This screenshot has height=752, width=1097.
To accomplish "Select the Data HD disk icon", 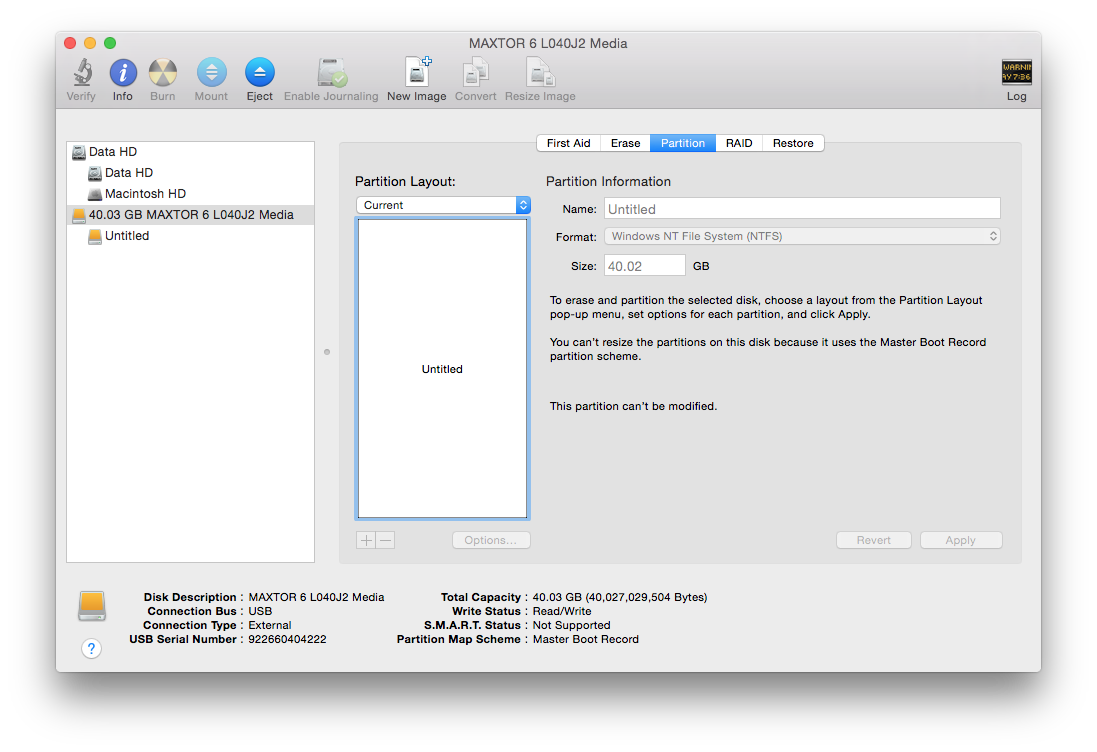I will pos(79,152).
